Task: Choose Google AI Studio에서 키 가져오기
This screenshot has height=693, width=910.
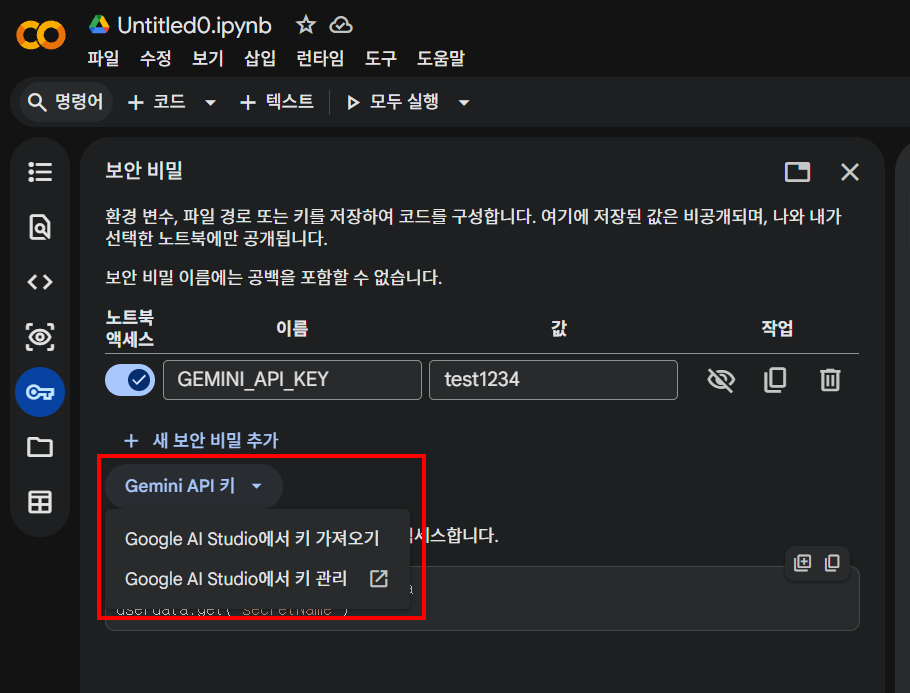Action: coord(258,539)
